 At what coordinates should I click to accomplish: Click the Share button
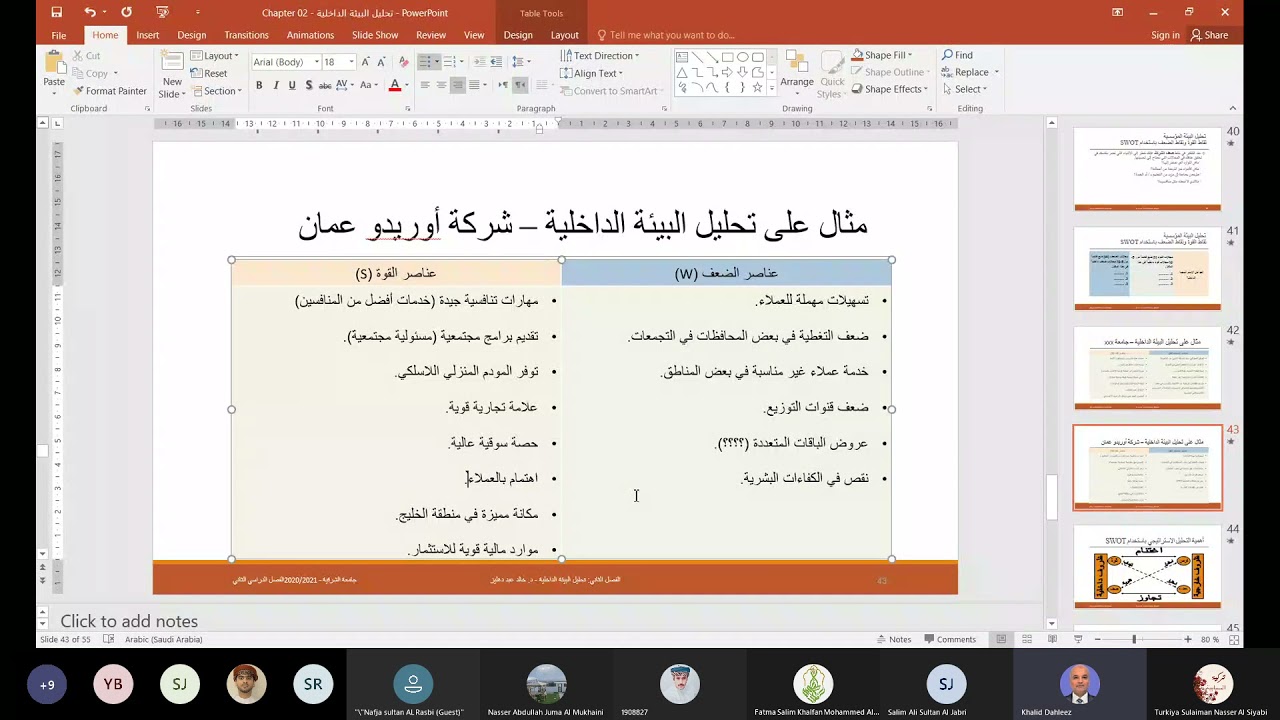1209,35
